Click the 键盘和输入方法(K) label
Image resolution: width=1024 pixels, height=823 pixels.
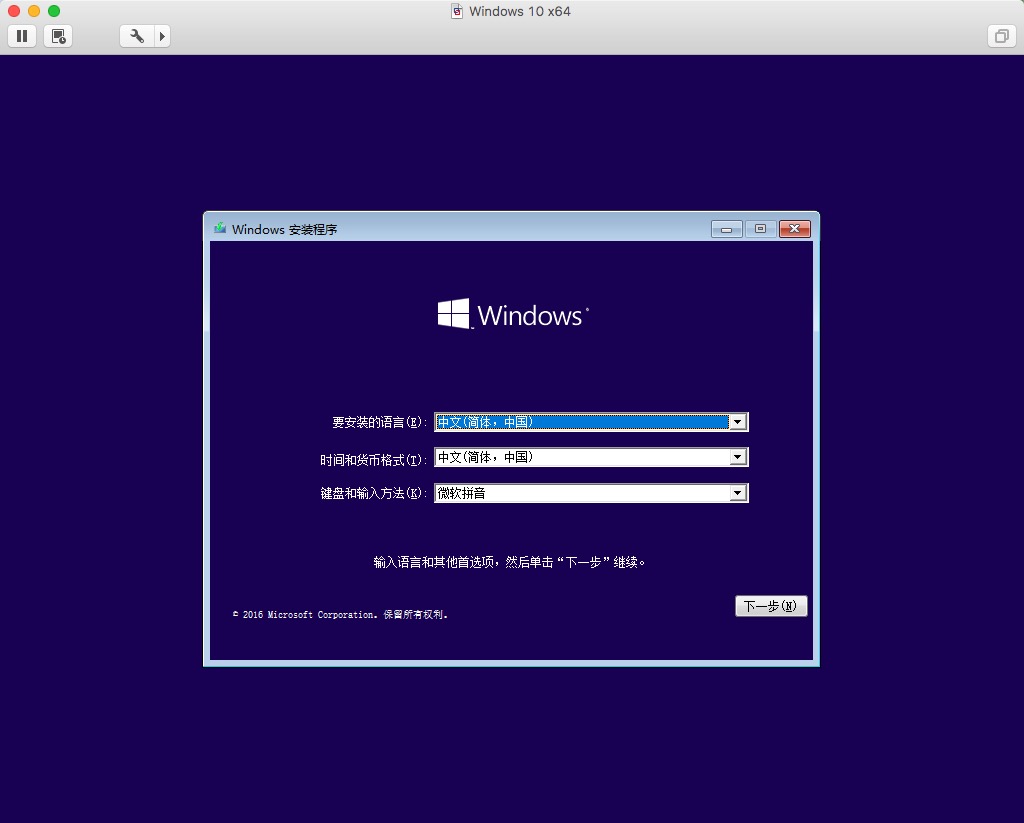click(x=373, y=493)
